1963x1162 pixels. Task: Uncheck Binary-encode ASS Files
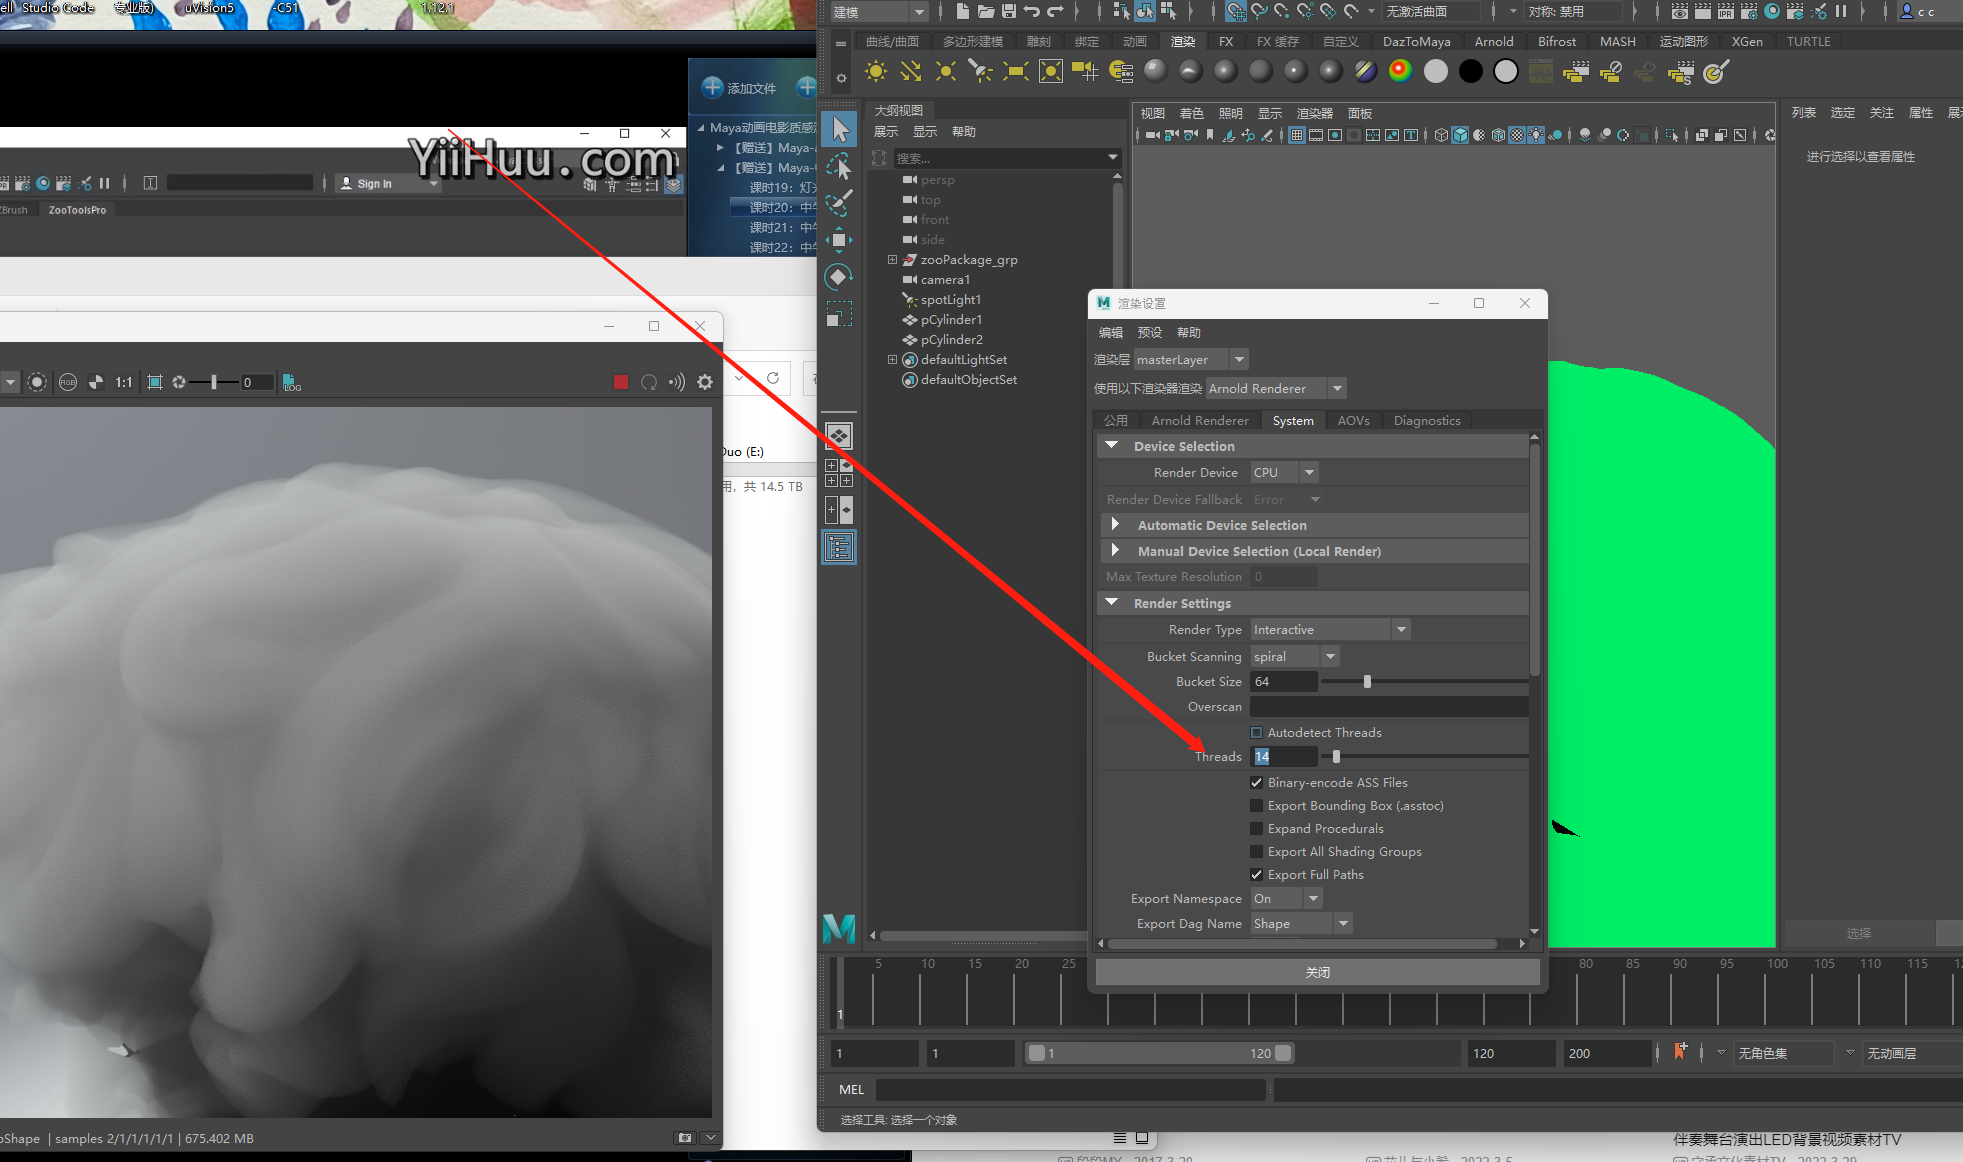point(1256,783)
